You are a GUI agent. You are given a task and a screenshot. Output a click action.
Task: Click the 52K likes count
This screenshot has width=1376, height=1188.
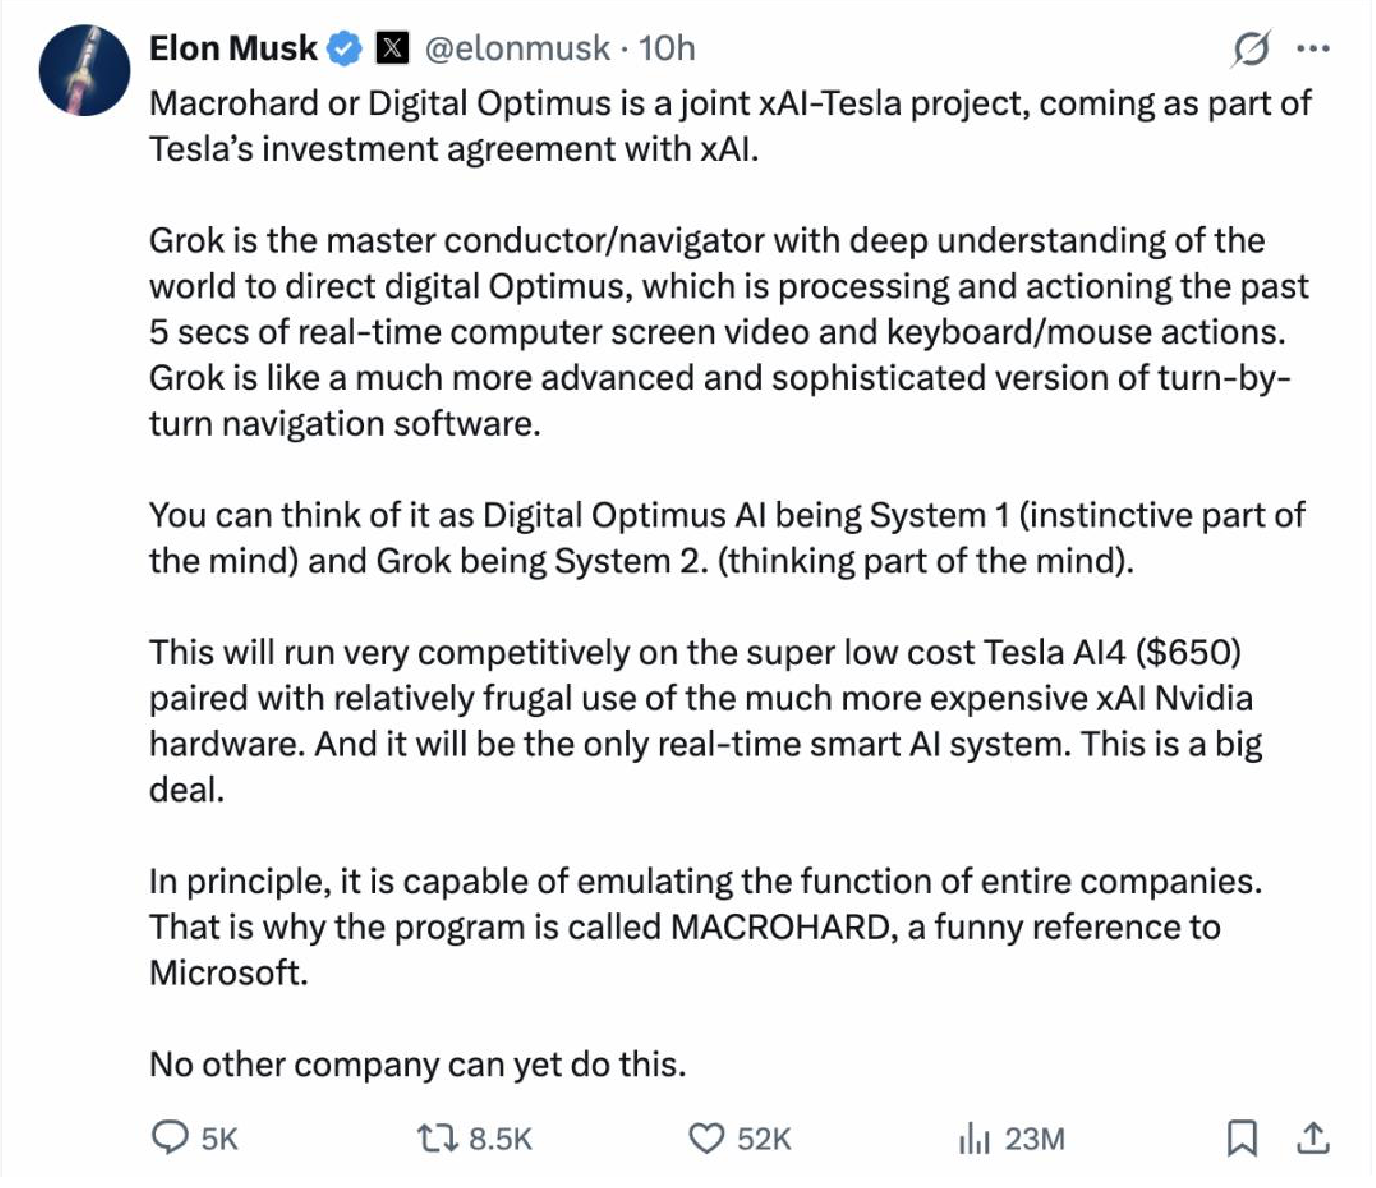click(x=764, y=1139)
